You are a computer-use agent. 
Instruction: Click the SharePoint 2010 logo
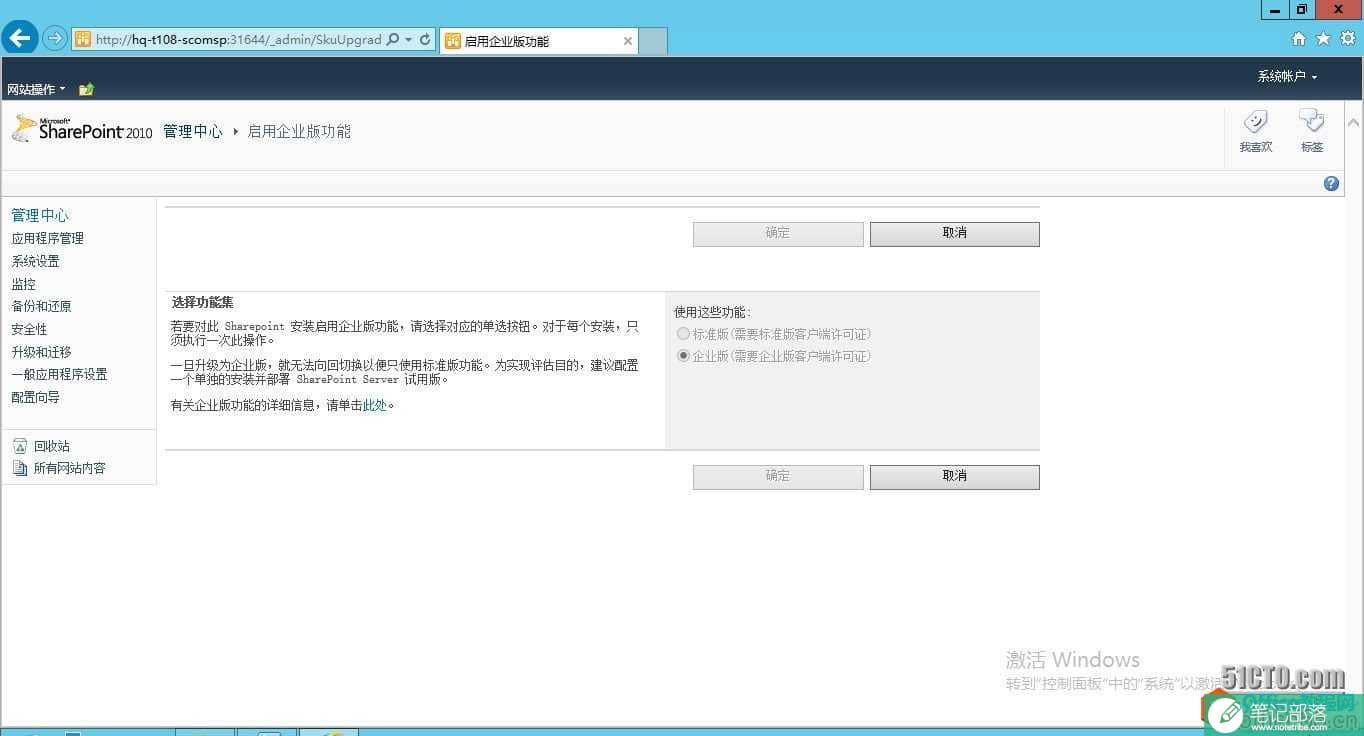click(x=82, y=129)
